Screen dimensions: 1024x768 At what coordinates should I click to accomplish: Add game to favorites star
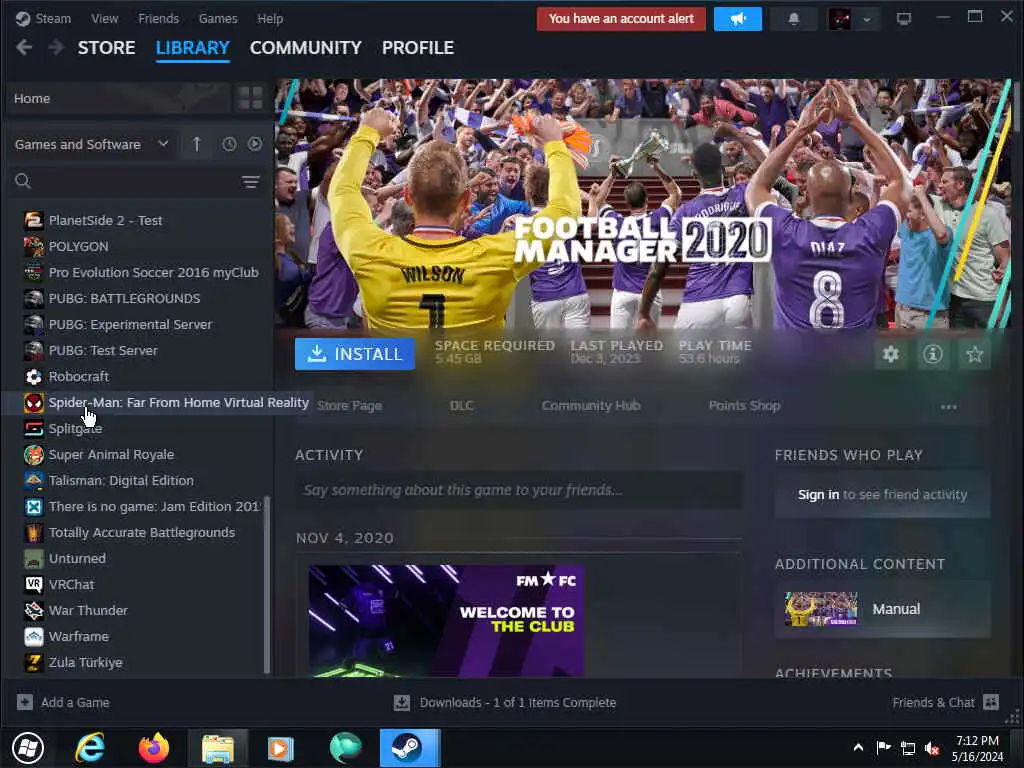click(x=974, y=354)
